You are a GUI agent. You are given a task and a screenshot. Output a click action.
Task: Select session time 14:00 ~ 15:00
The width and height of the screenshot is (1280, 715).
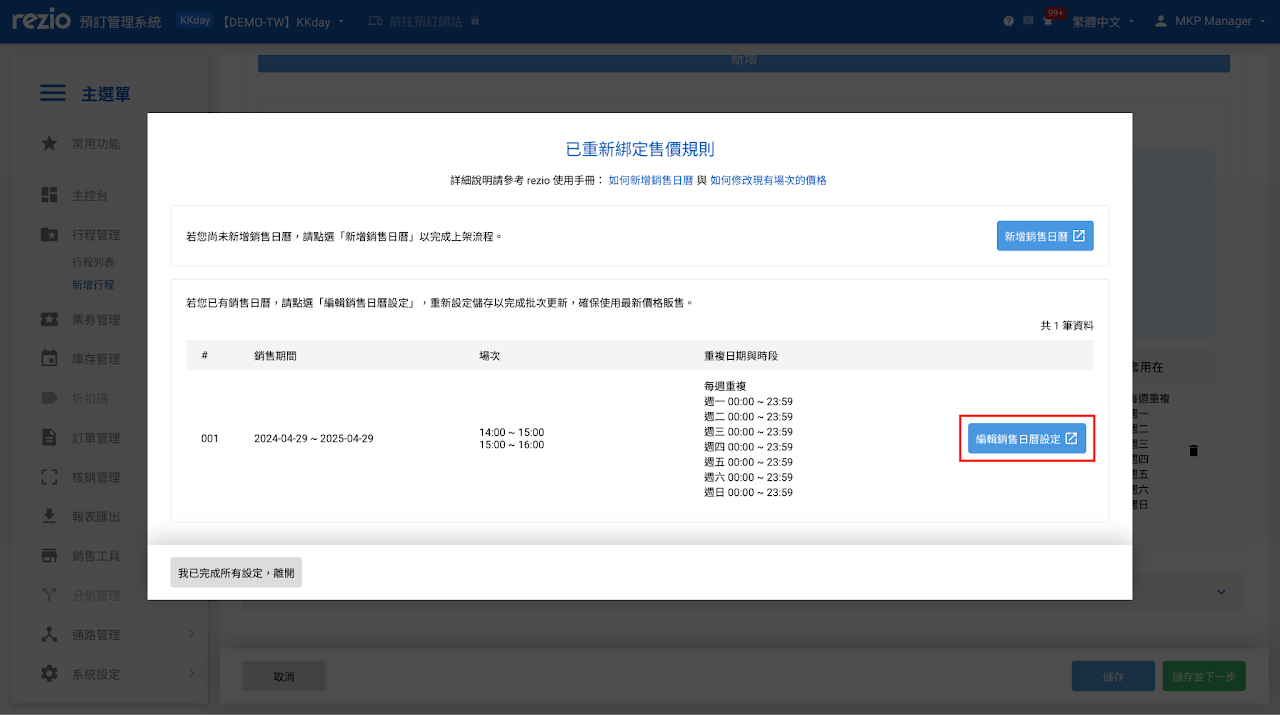[512, 433]
